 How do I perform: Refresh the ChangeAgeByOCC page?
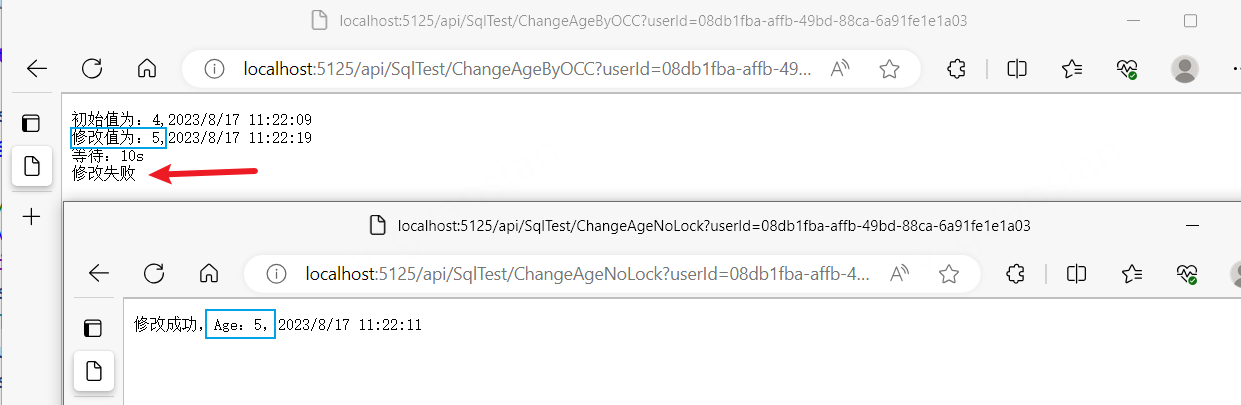click(92, 69)
